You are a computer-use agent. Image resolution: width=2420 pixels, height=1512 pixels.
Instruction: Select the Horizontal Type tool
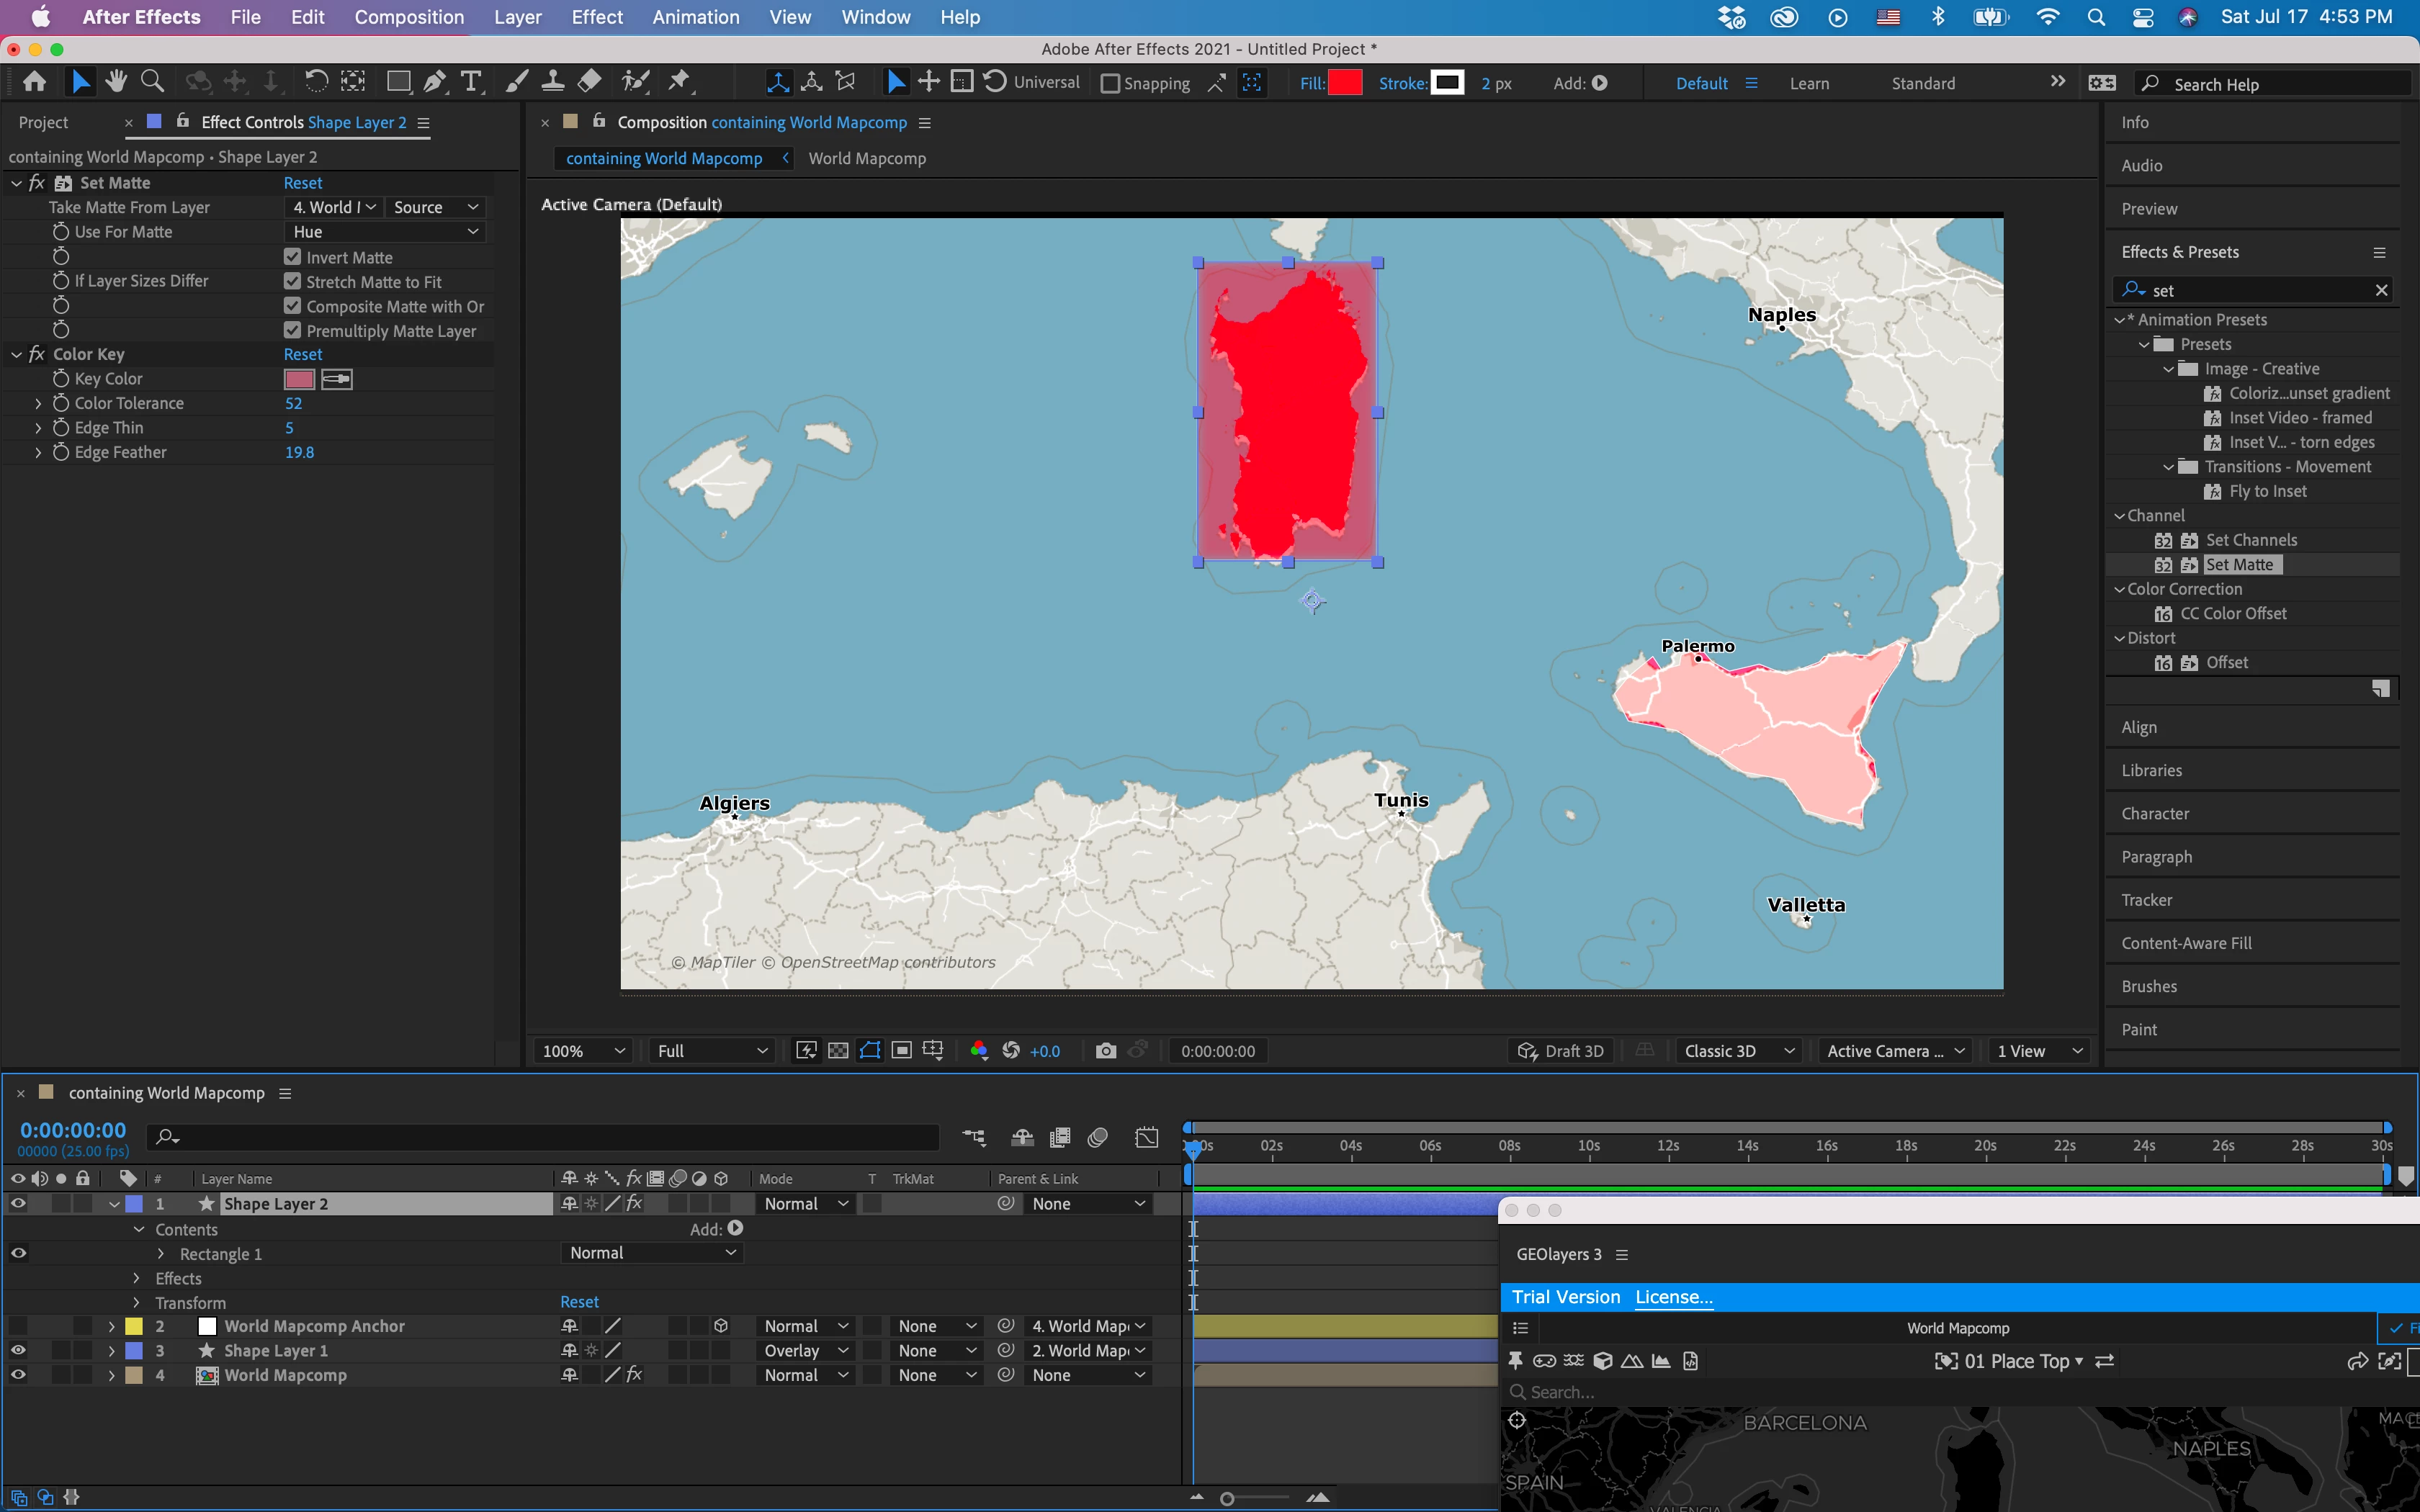click(x=471, y=82)
